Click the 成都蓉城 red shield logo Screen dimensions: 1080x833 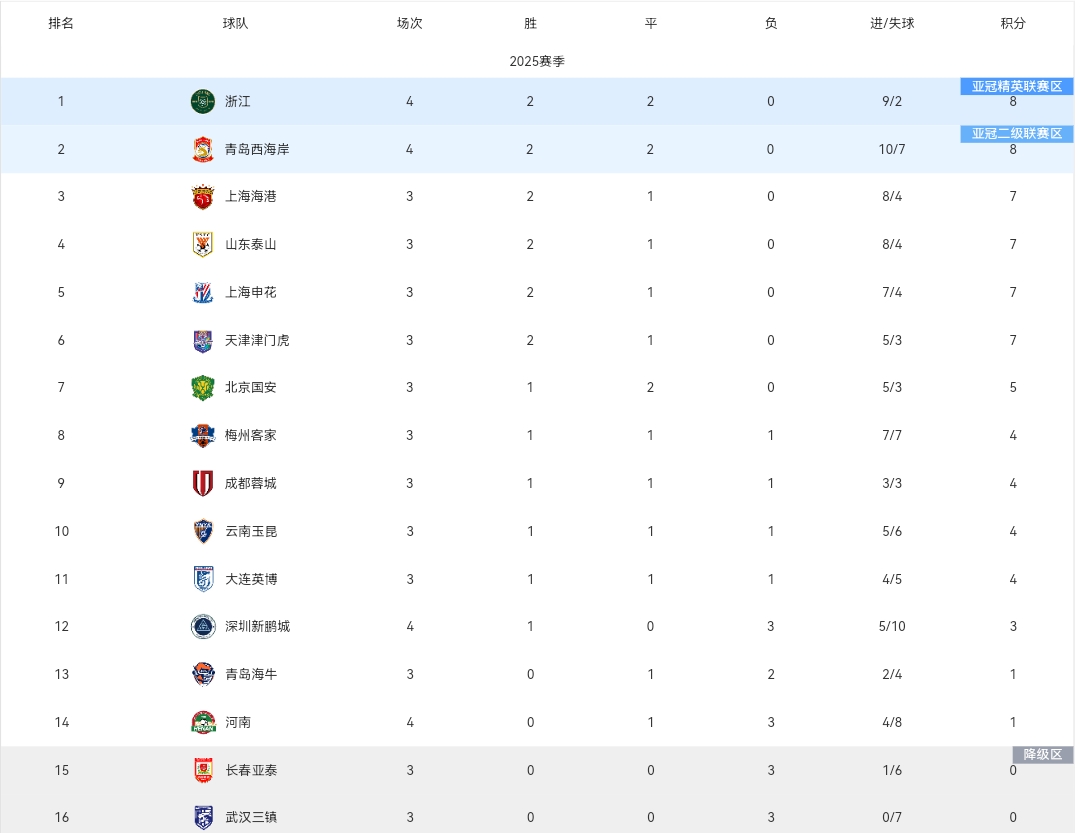[202, 483]
